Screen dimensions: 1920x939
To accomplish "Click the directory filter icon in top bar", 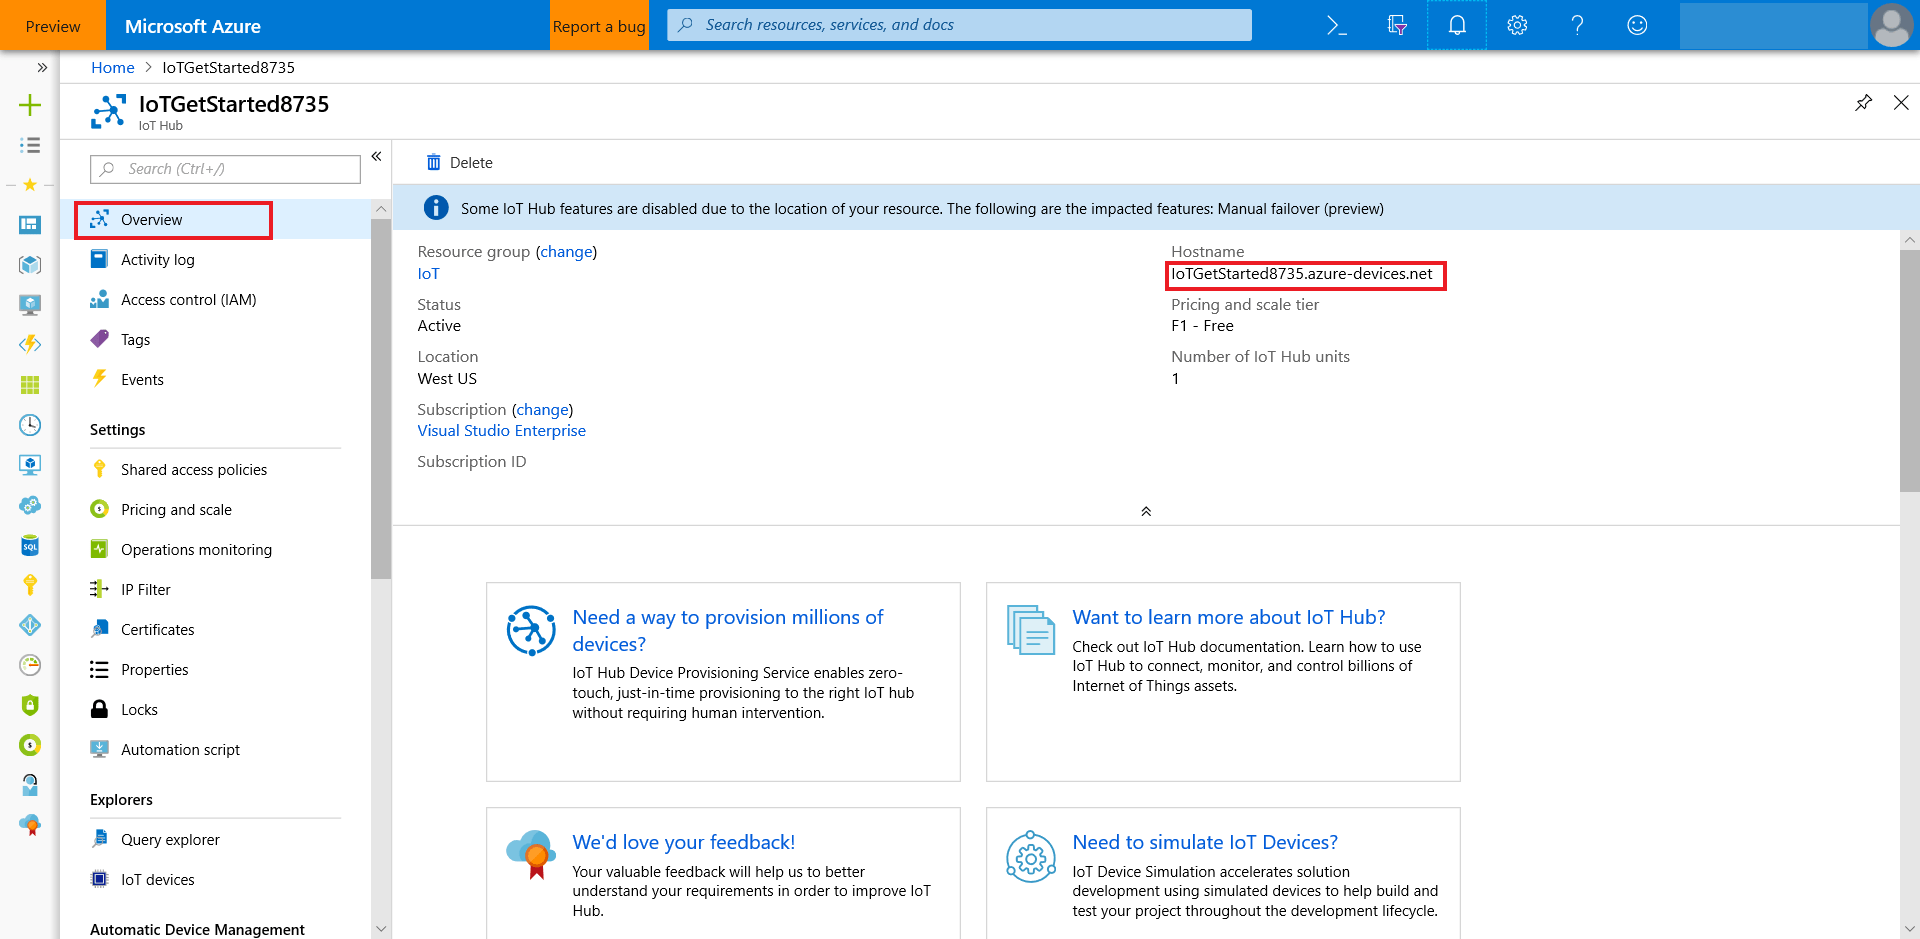I will coord(1397,25).
